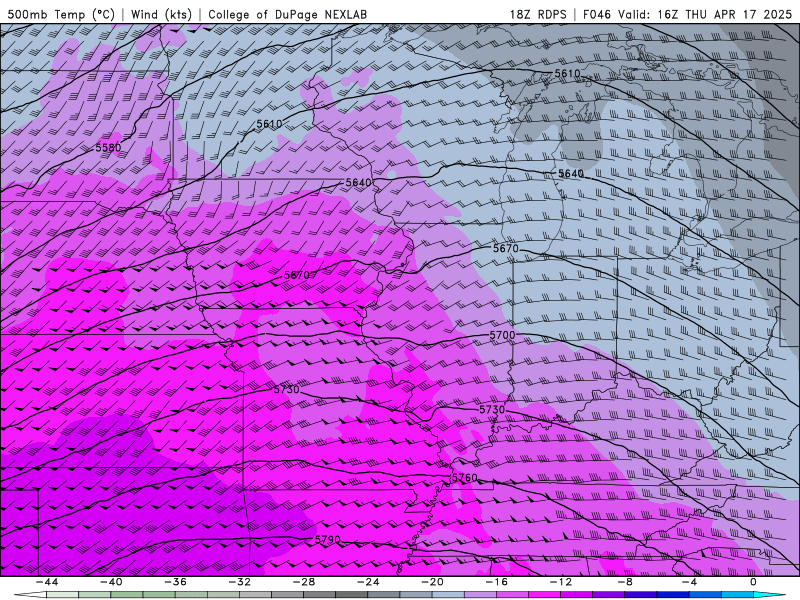This screenshot has width=800, height=600.
Task: Click the -32 color scale label
Action: (x=240, y=582)
